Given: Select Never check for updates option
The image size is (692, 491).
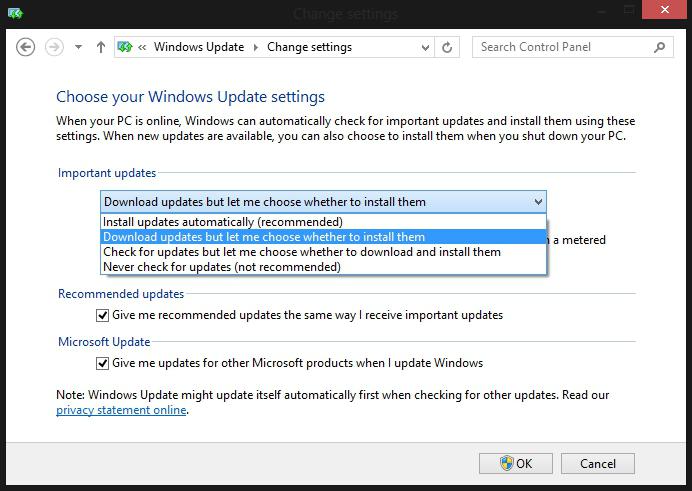Looking at the screenshot, I should click(x=222, y=267).
